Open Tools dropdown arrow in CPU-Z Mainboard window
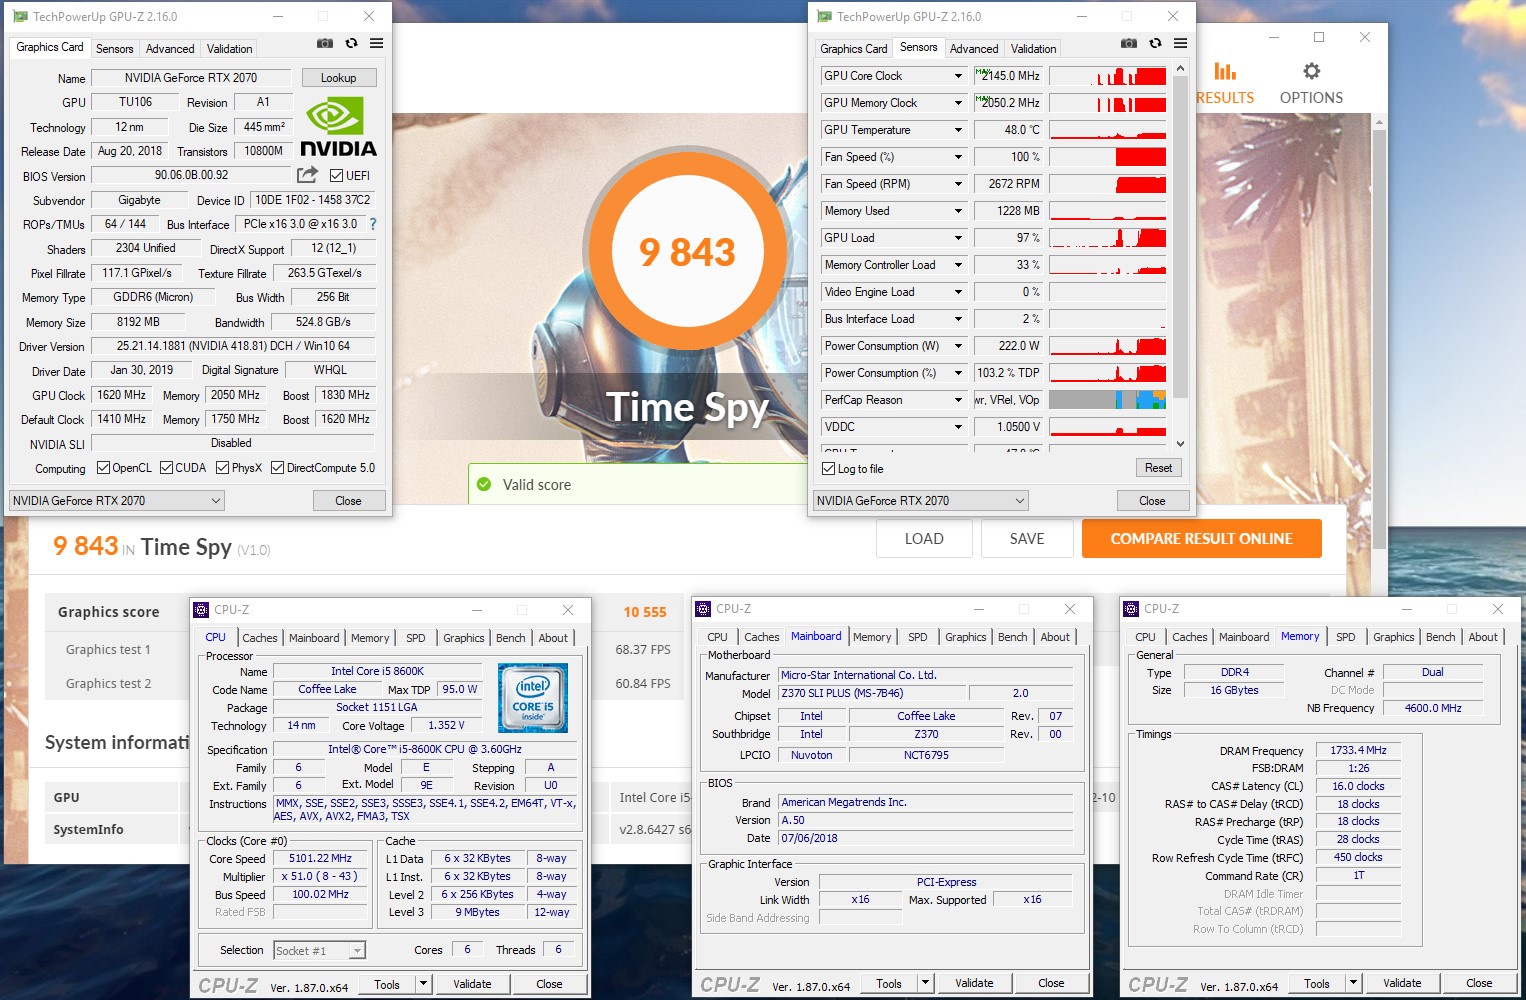This screenshot has height=1000, width=1526. pos(925,983)
